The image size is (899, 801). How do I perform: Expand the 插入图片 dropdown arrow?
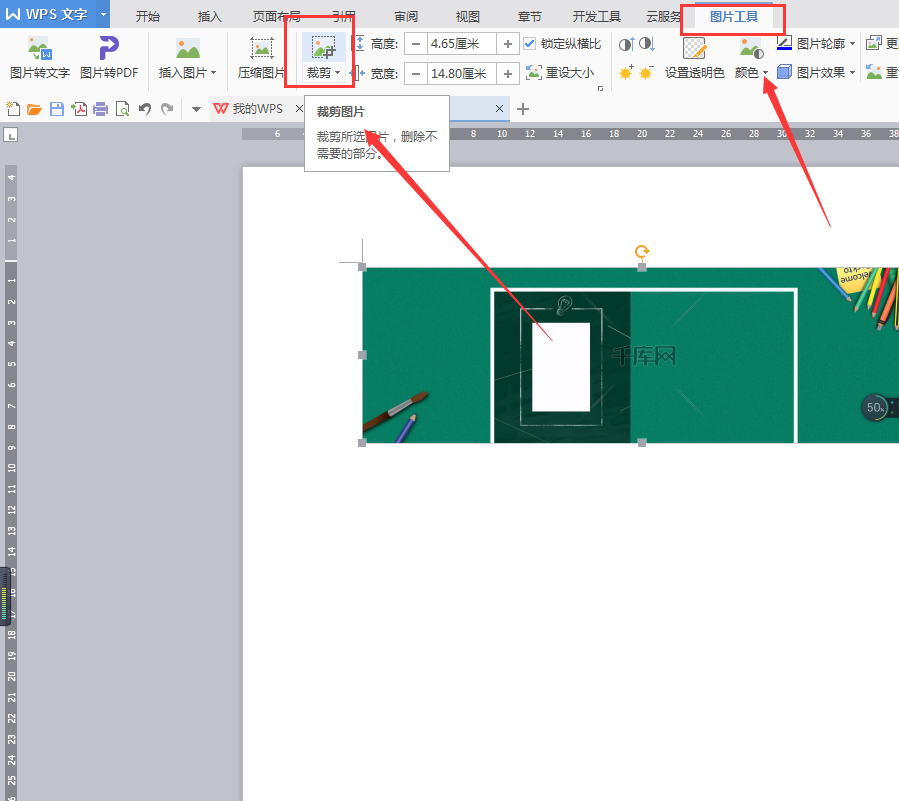pos(213,73)
